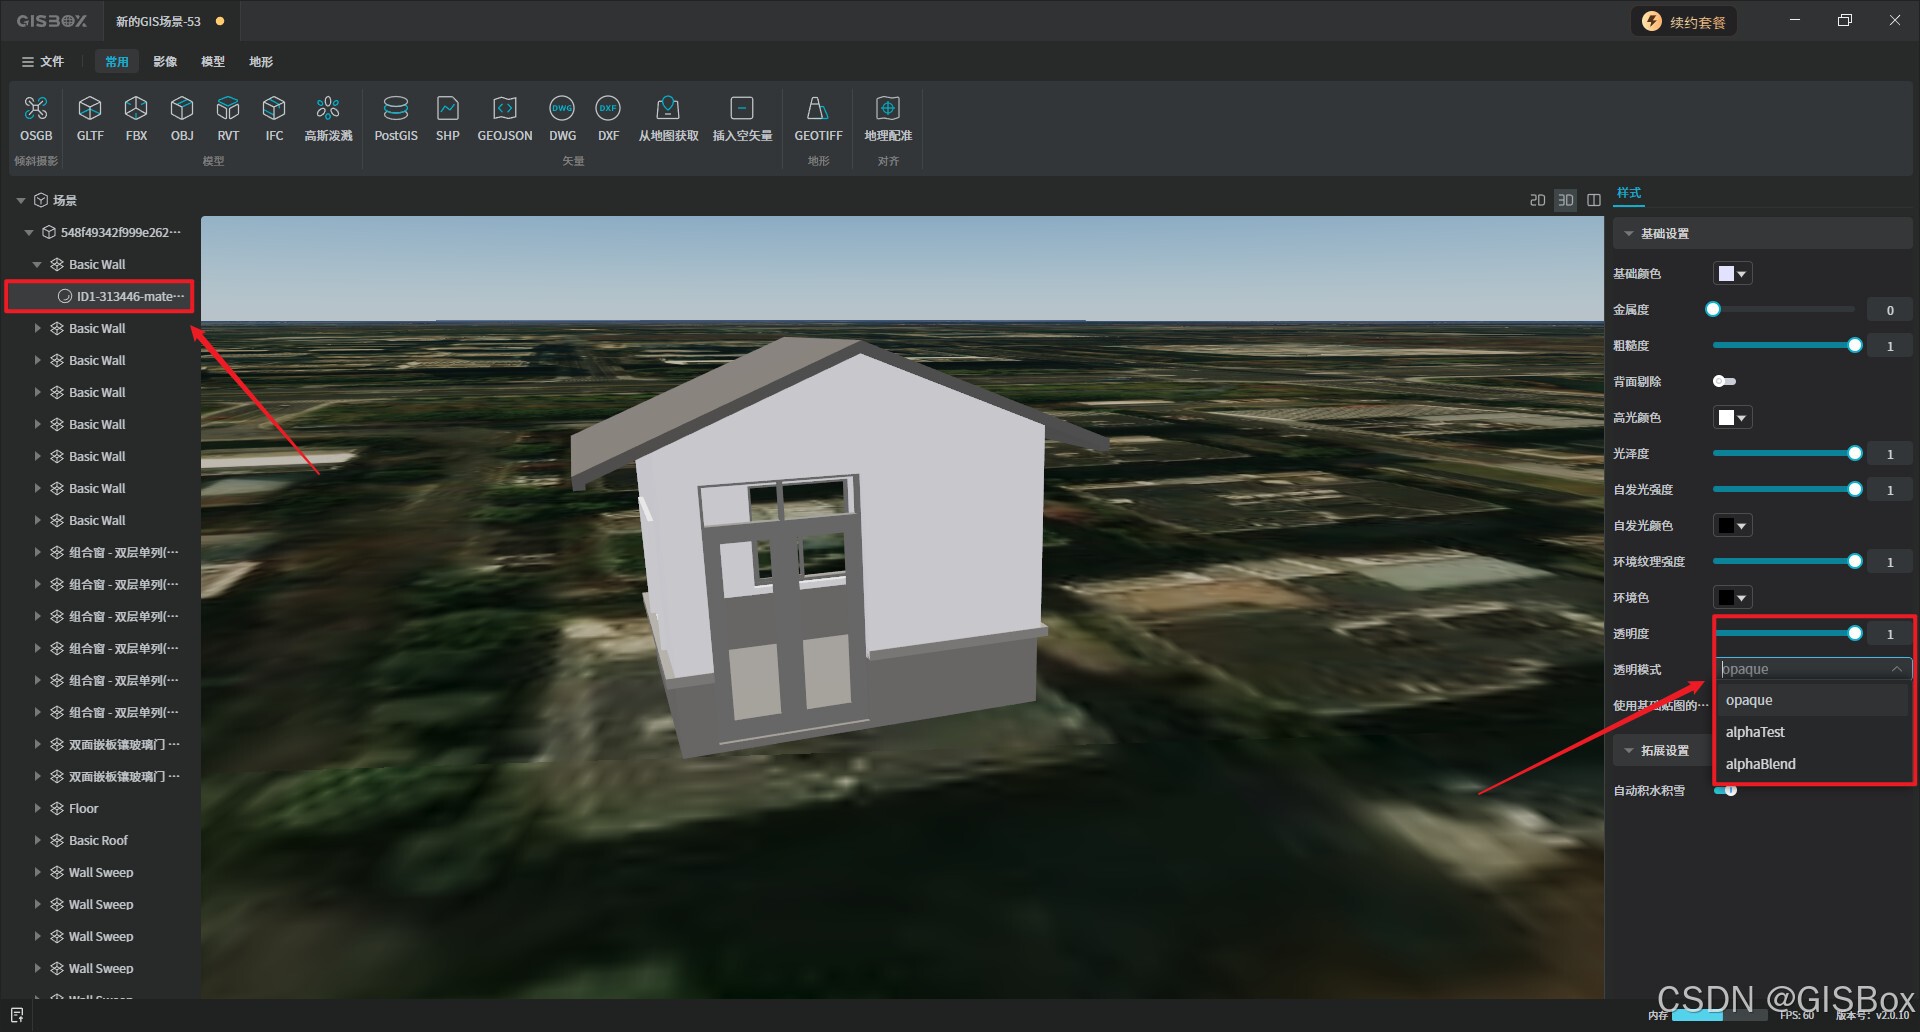
Task: Adjust the 金属度 slider handle
Action: 1713,309
